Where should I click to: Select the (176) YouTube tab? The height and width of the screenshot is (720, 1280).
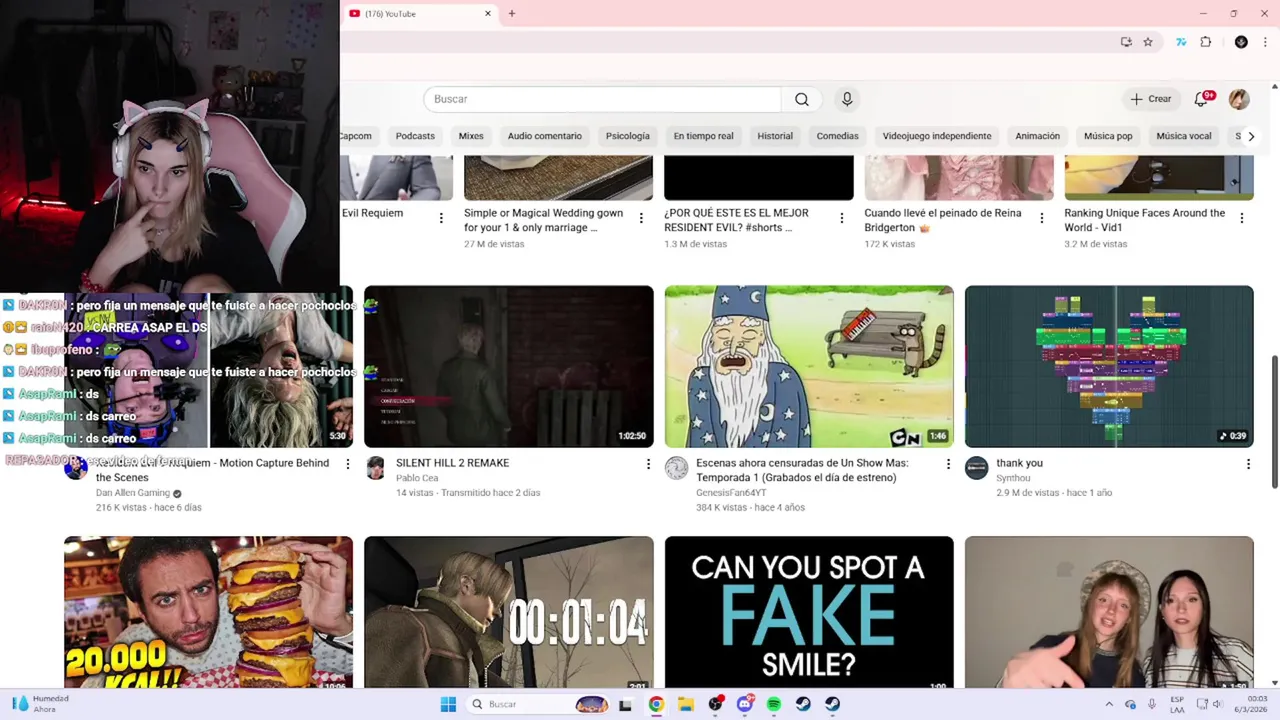click(420, 13)
